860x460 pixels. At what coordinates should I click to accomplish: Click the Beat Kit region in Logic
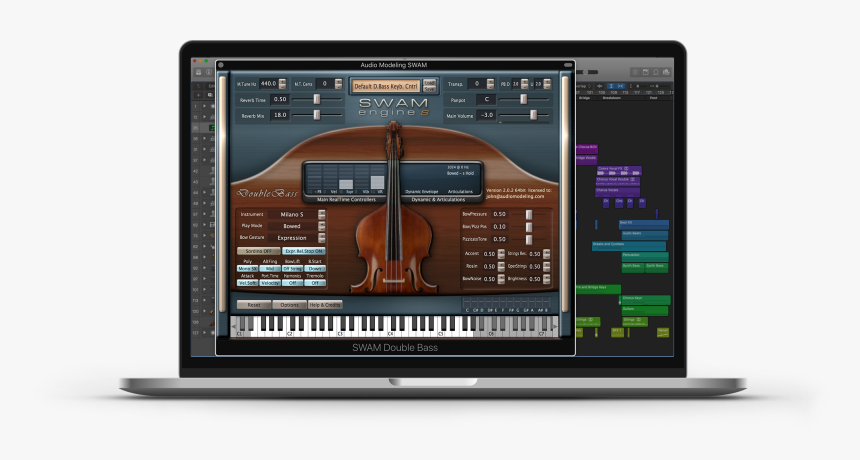pos(643,224)
